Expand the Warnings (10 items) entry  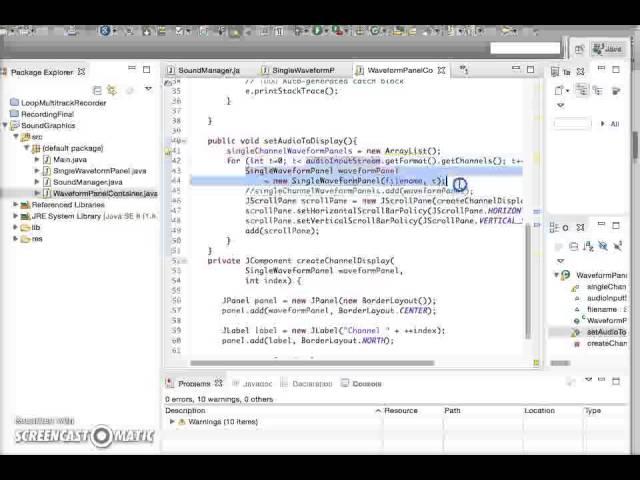(172, 422)
